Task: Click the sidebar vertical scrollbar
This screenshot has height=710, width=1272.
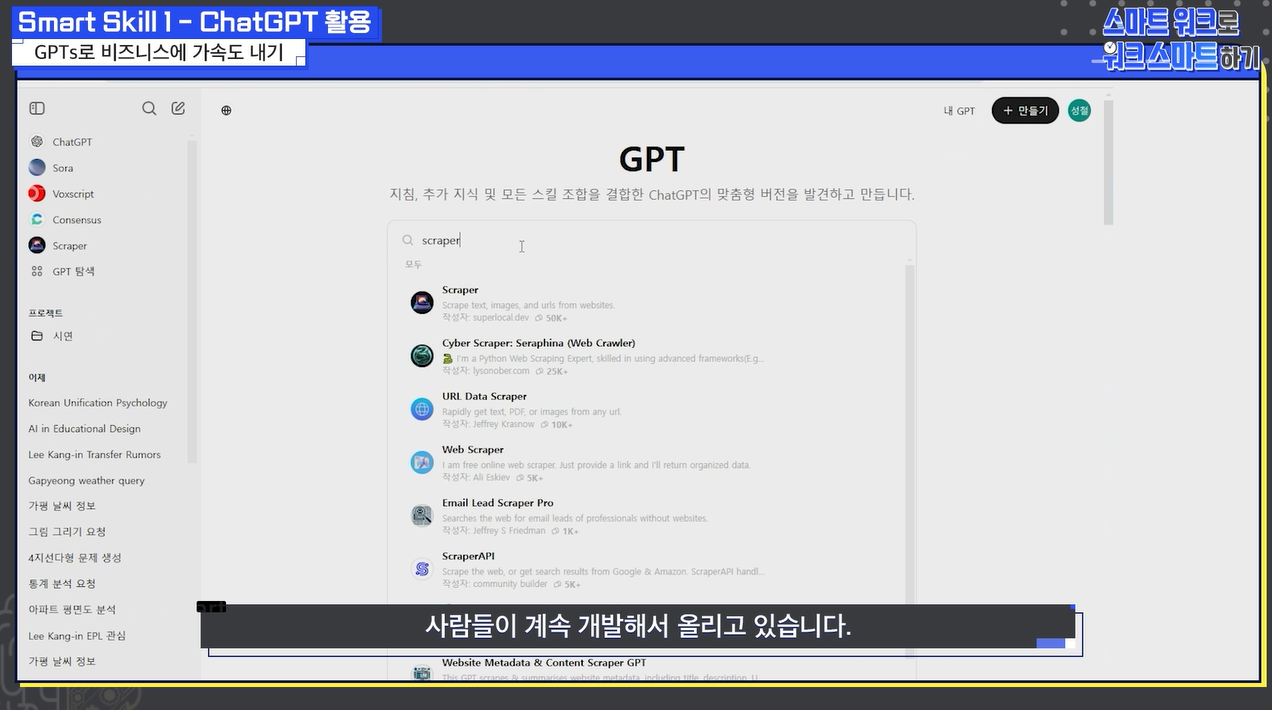Action: [x=193, y=300]
